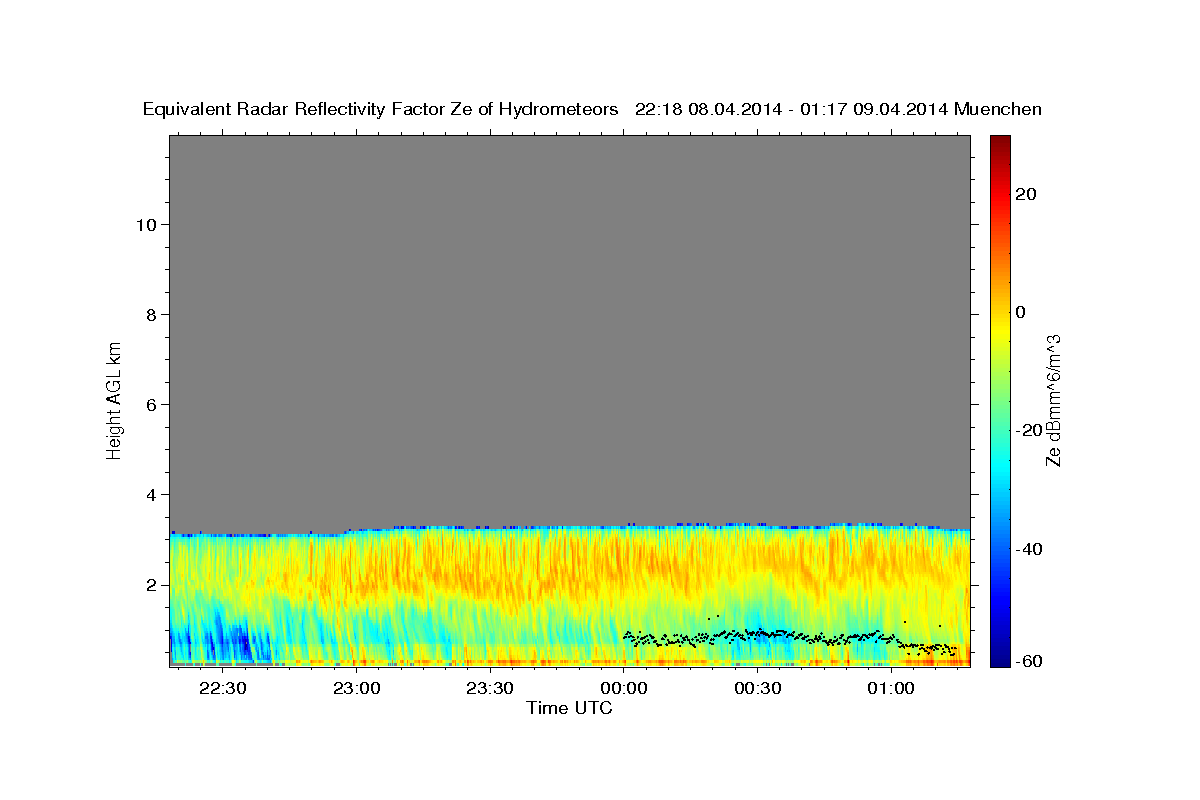
Task: Click the colorbar "20" value label
Action: coord(1025,194)
